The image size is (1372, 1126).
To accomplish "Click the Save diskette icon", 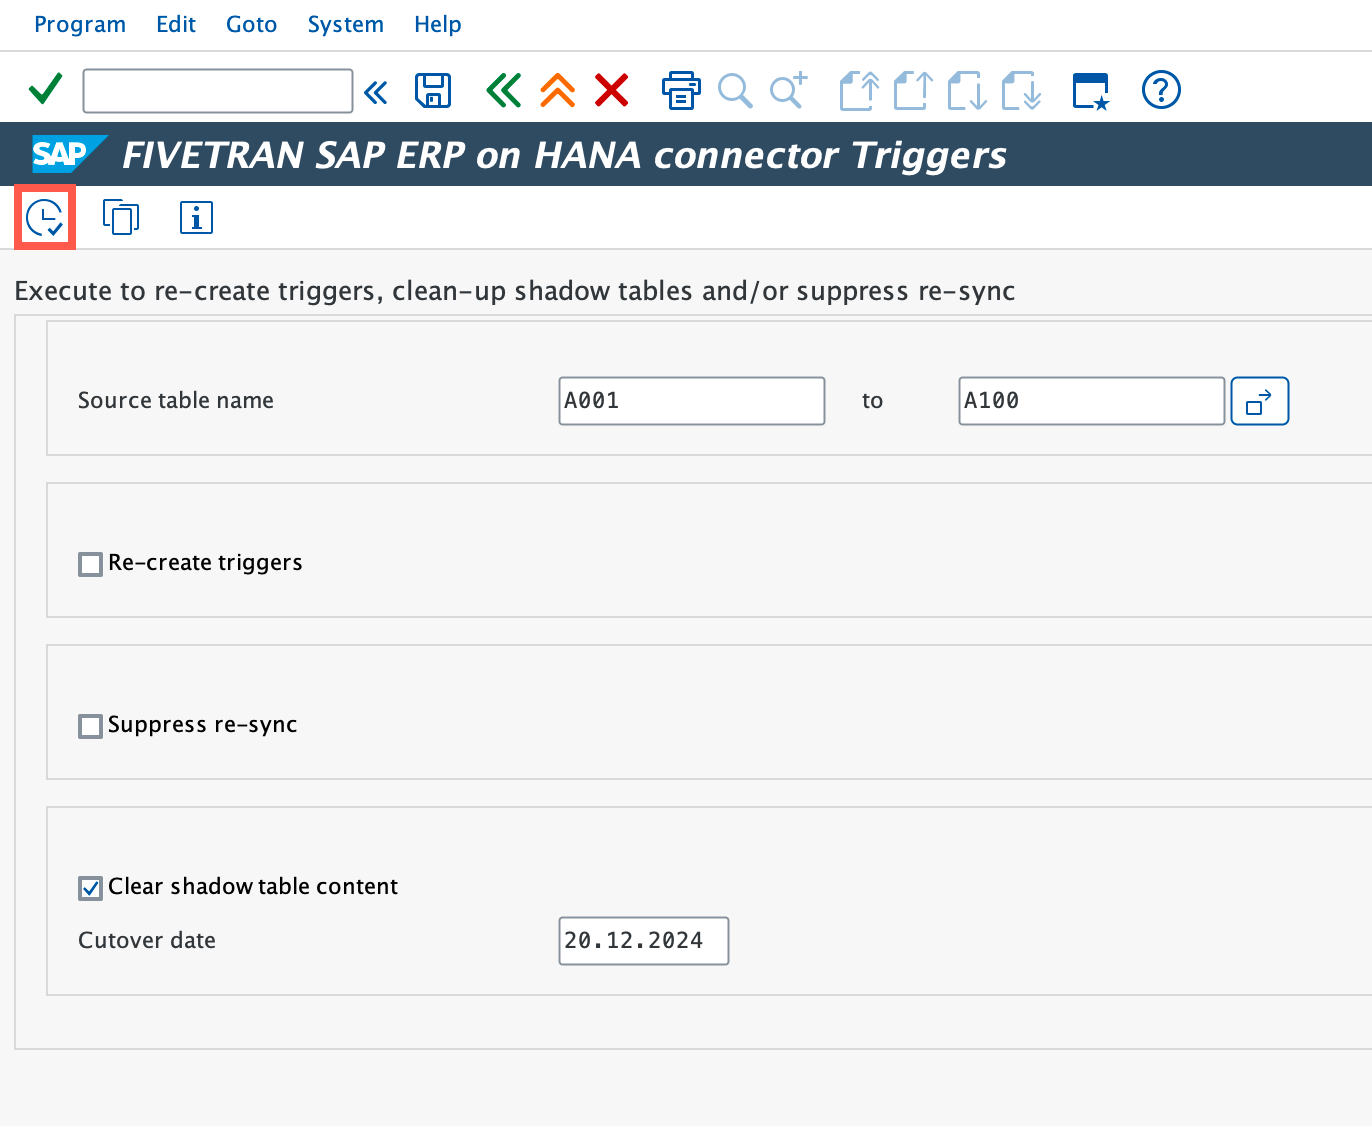I will 433,91.
